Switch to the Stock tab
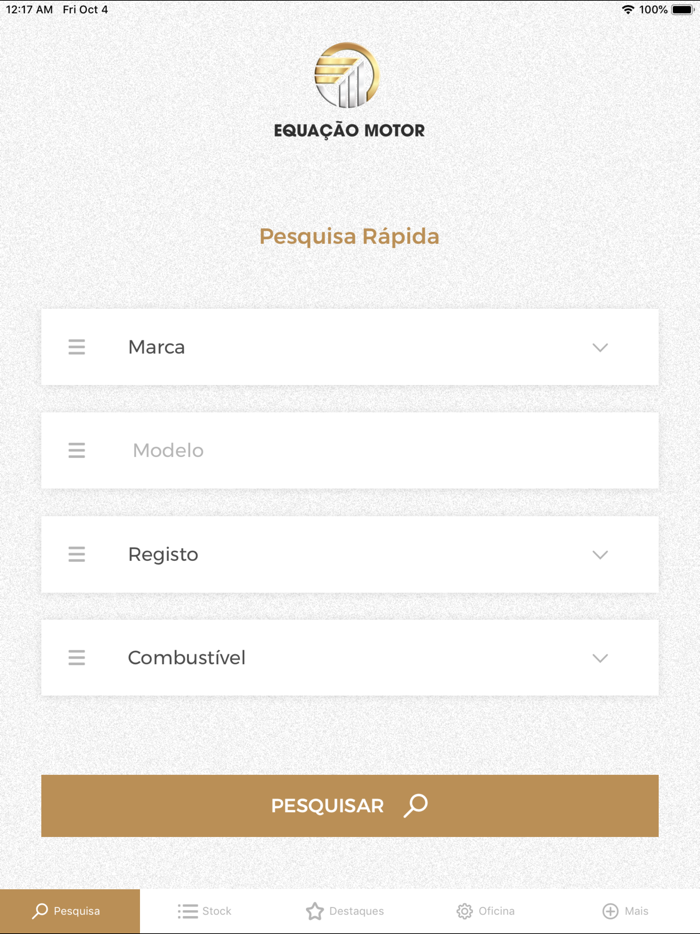Viewport: 700px width, 934px height. [204, 911]
